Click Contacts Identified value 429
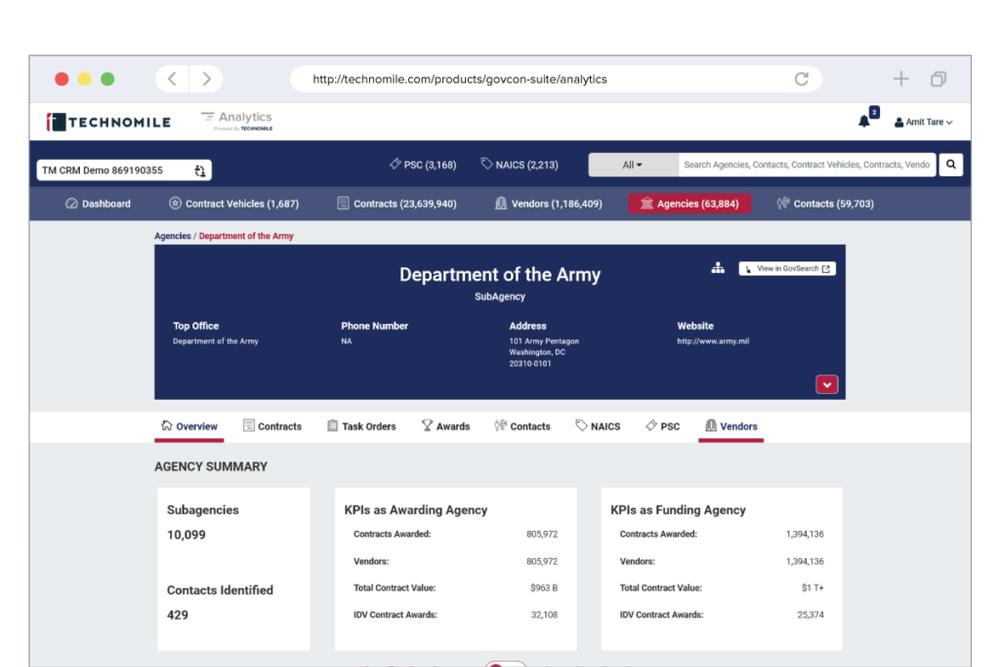 coord(177,615)
